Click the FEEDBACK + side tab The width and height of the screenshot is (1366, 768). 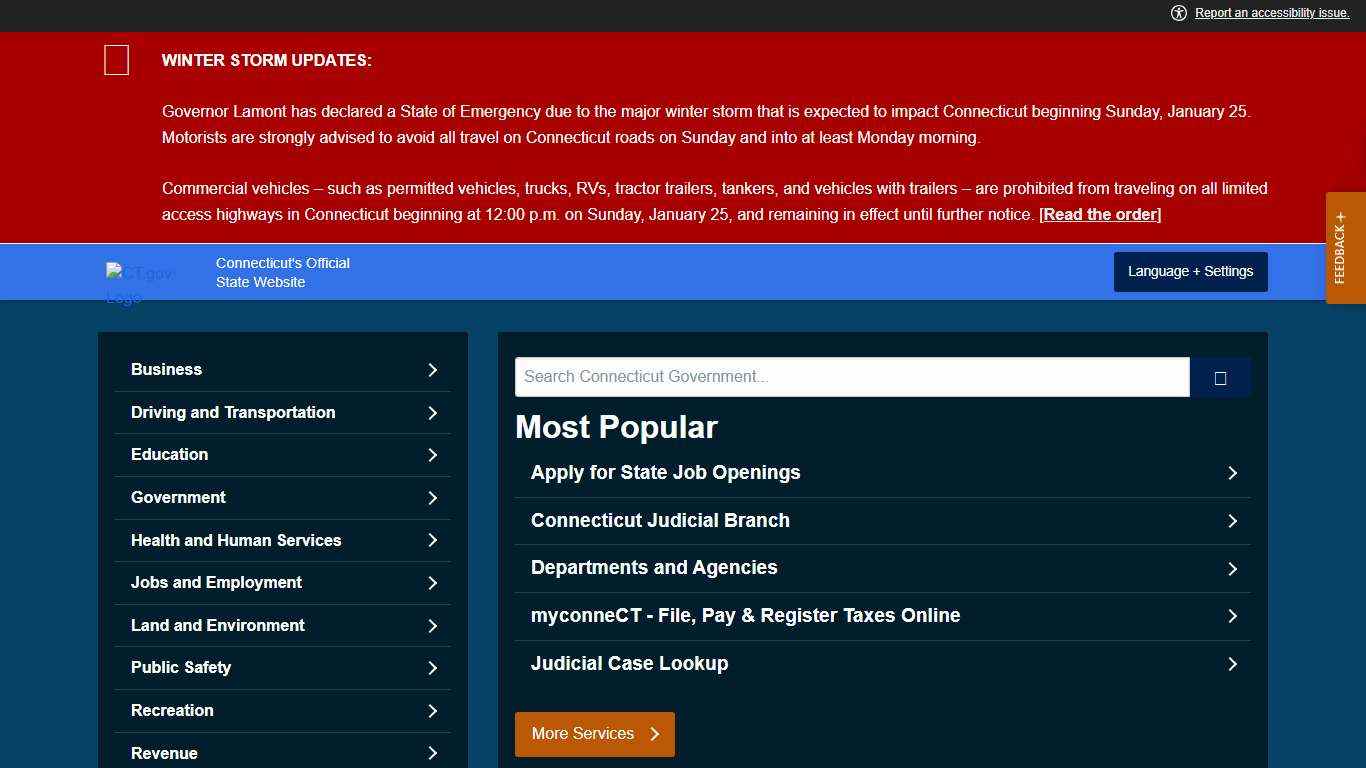pyautogui.click(x=1344, y=245)
